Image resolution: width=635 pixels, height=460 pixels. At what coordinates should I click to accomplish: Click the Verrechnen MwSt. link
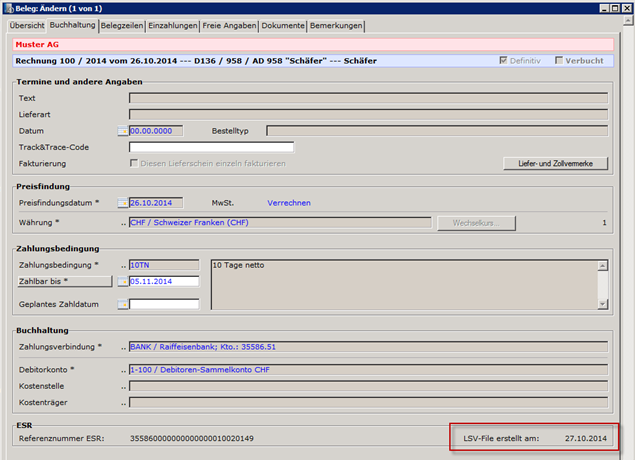point(289,203)
